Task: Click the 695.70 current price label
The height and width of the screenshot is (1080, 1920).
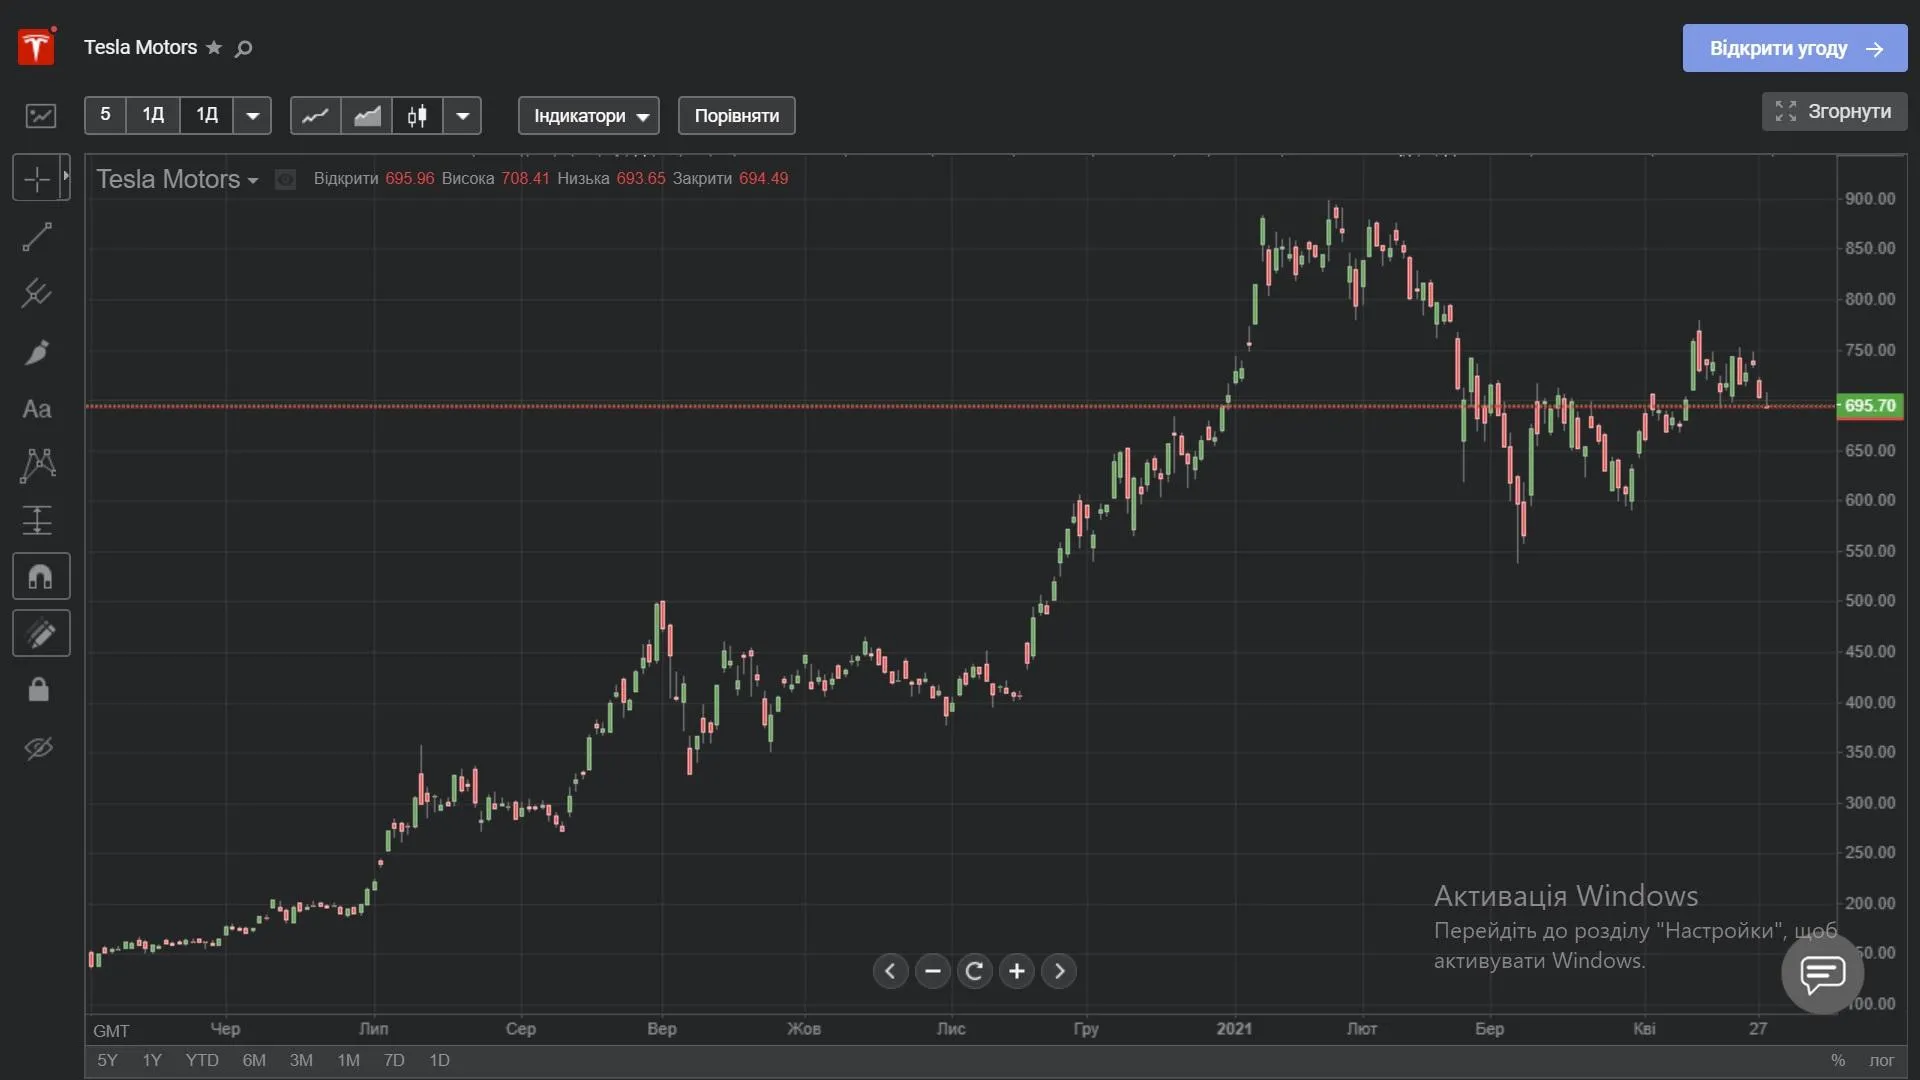Action: point(1870,406)
